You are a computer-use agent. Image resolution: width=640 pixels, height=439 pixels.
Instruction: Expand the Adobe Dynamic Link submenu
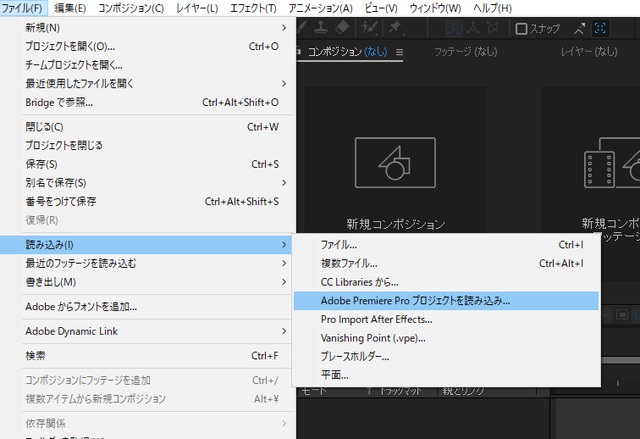coord(148,331)
